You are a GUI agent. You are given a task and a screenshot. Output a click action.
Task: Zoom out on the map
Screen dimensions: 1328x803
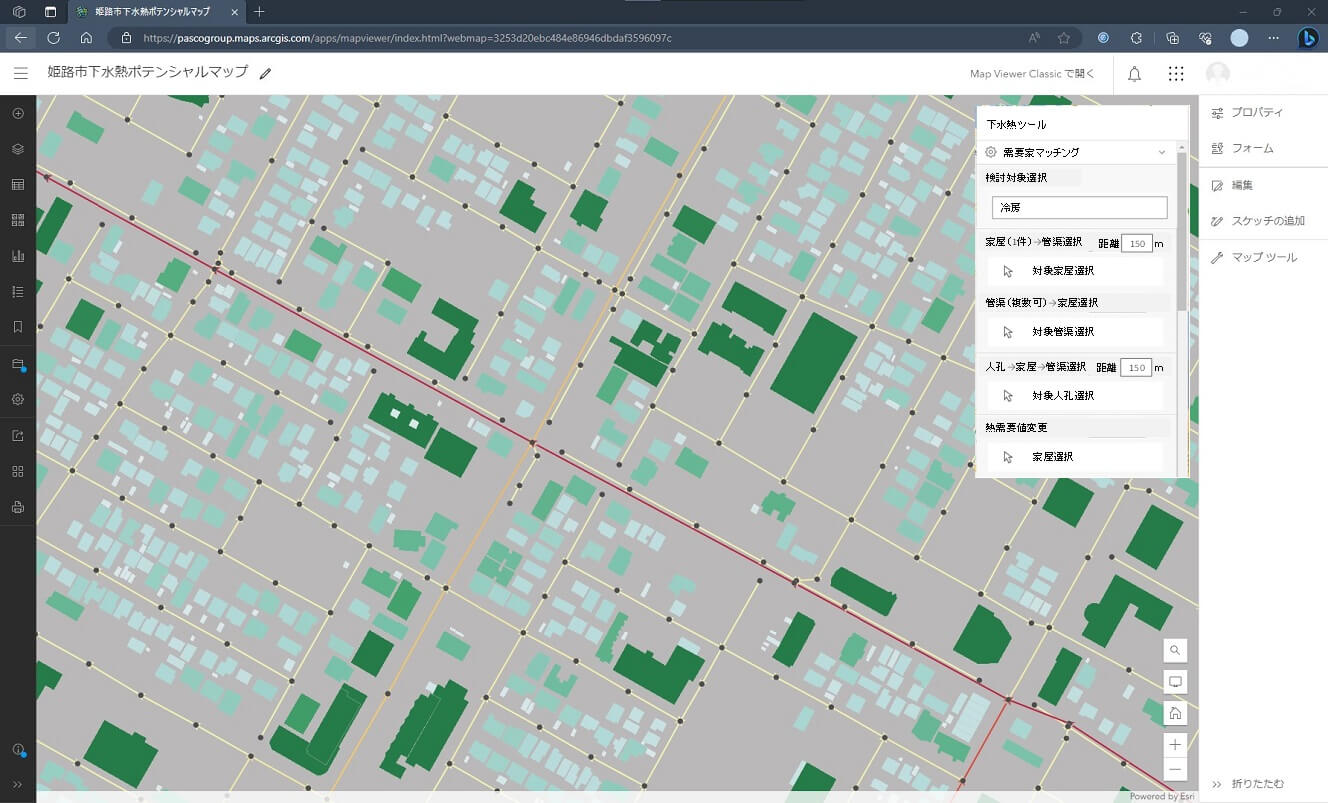point(1175,769)
